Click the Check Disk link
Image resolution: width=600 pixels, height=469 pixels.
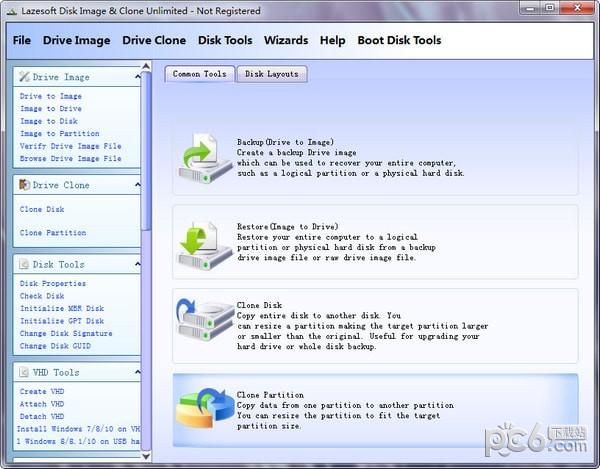pyautogui.click(x=42, y=296)
